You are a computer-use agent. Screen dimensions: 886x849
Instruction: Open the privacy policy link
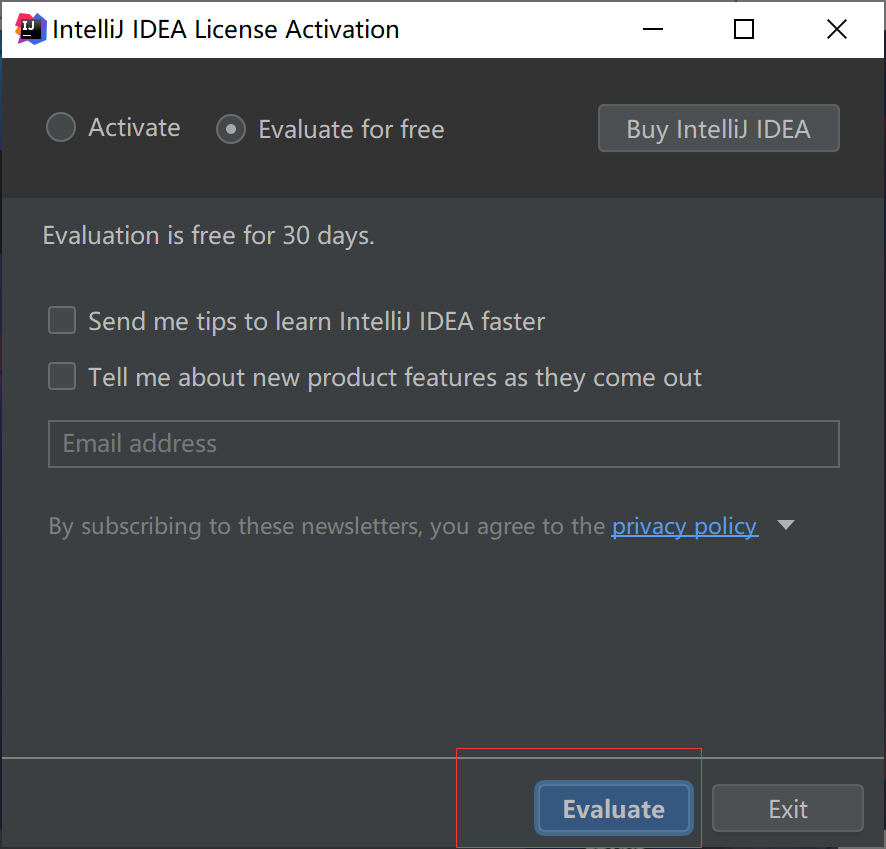[684, 526]
